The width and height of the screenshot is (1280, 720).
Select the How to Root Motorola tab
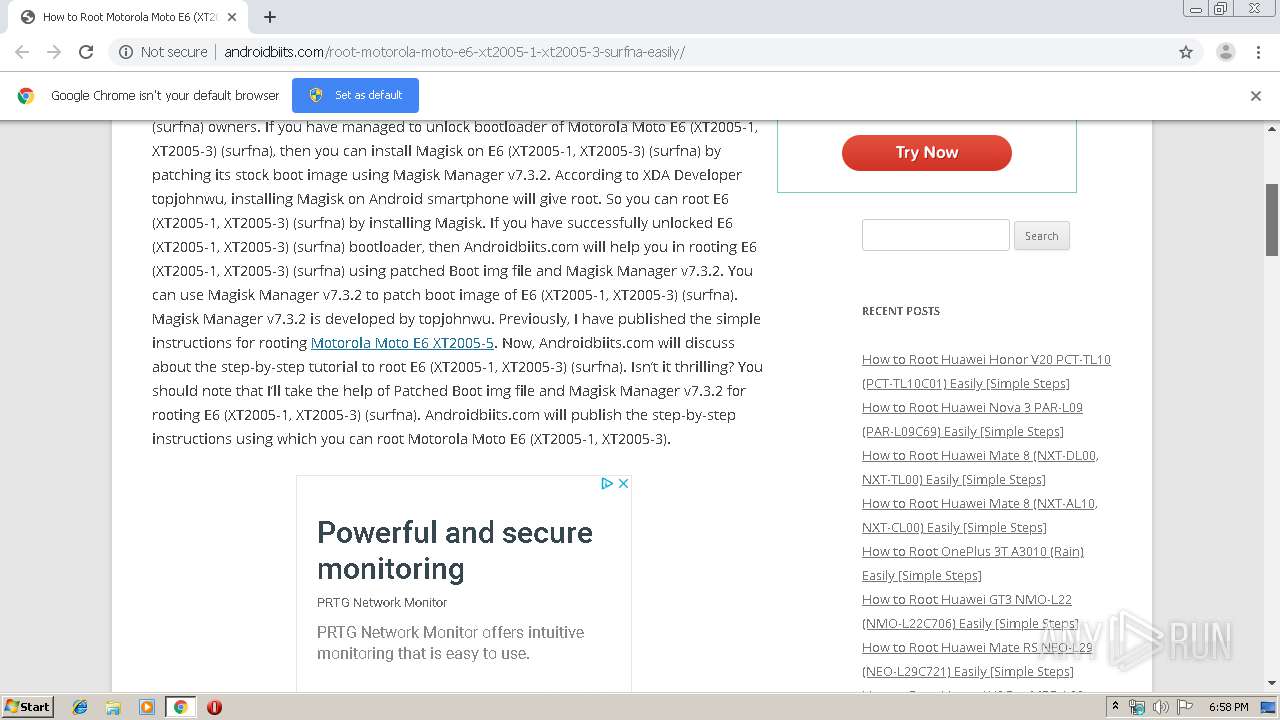point(128,17)
